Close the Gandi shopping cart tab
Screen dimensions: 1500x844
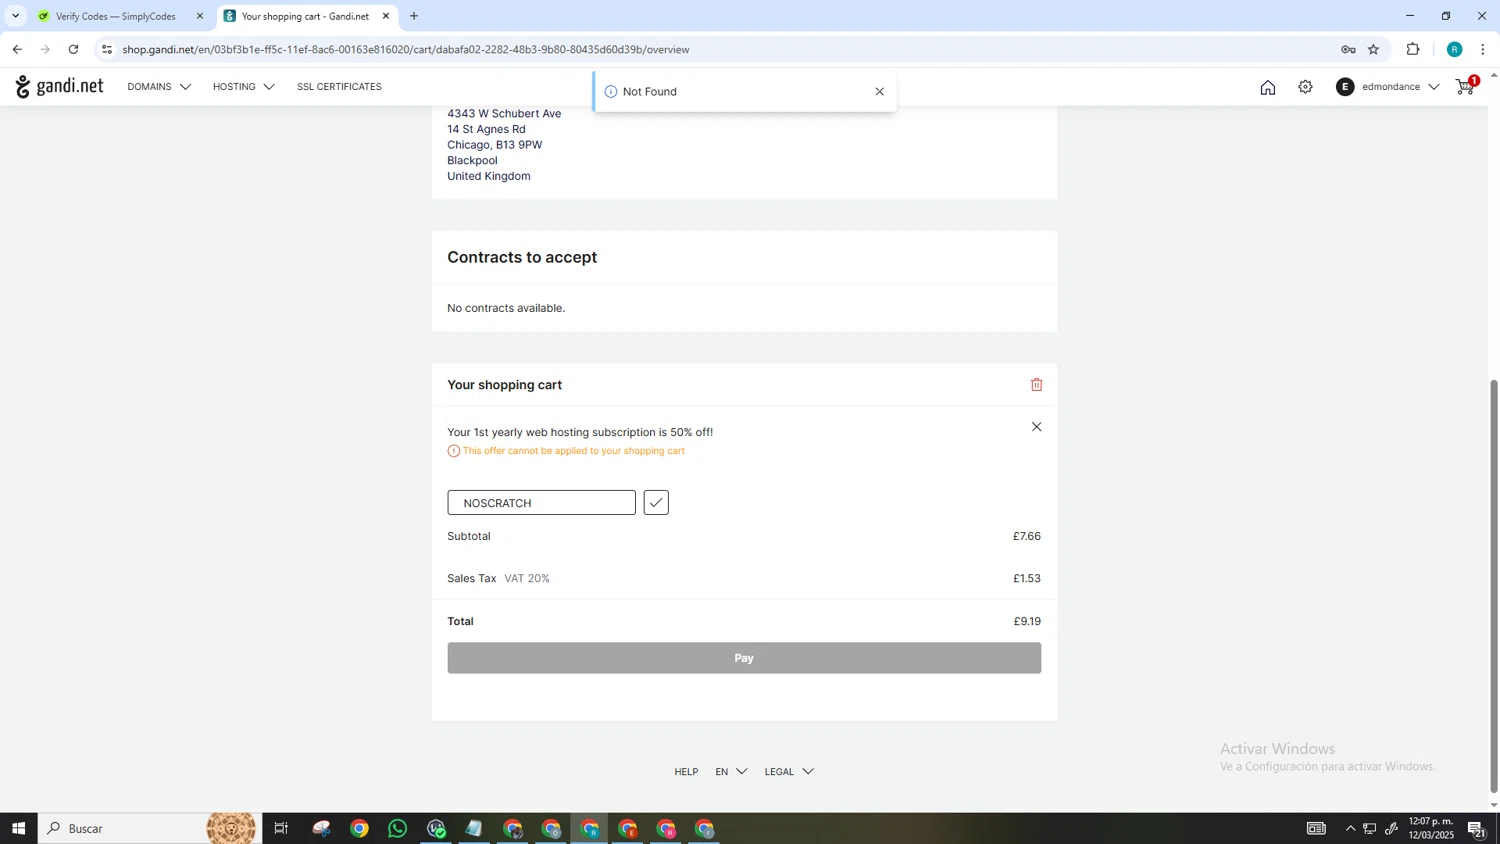[x=386, y=16]
